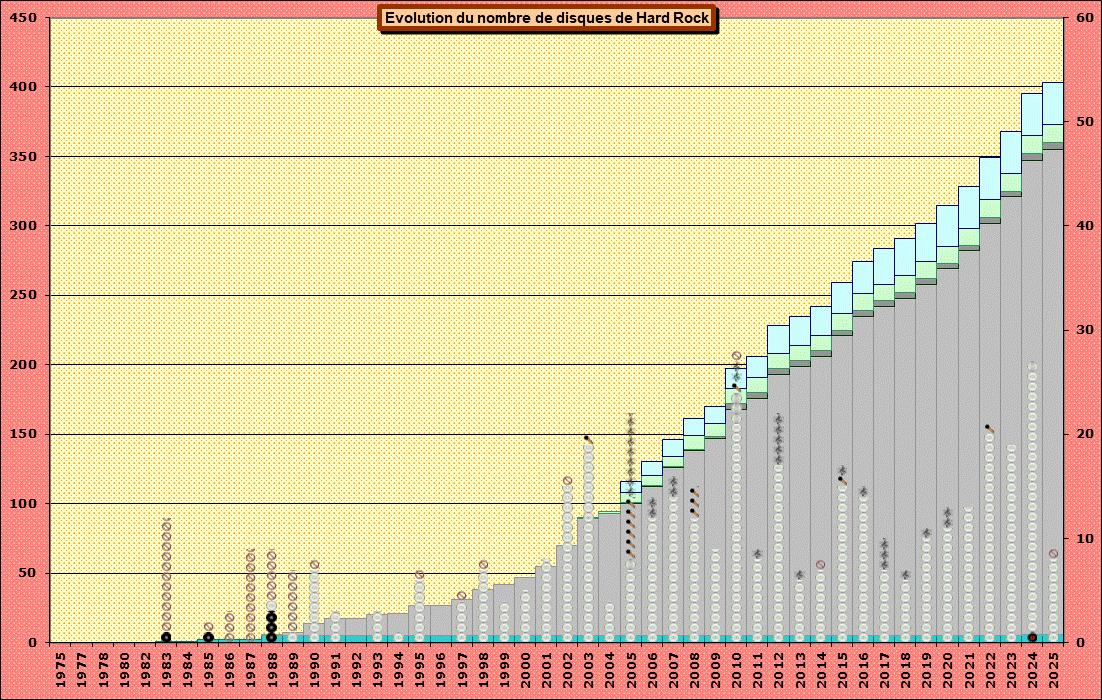Click the 200 value on the left axis
The image size is (1102, 700).
25,365
